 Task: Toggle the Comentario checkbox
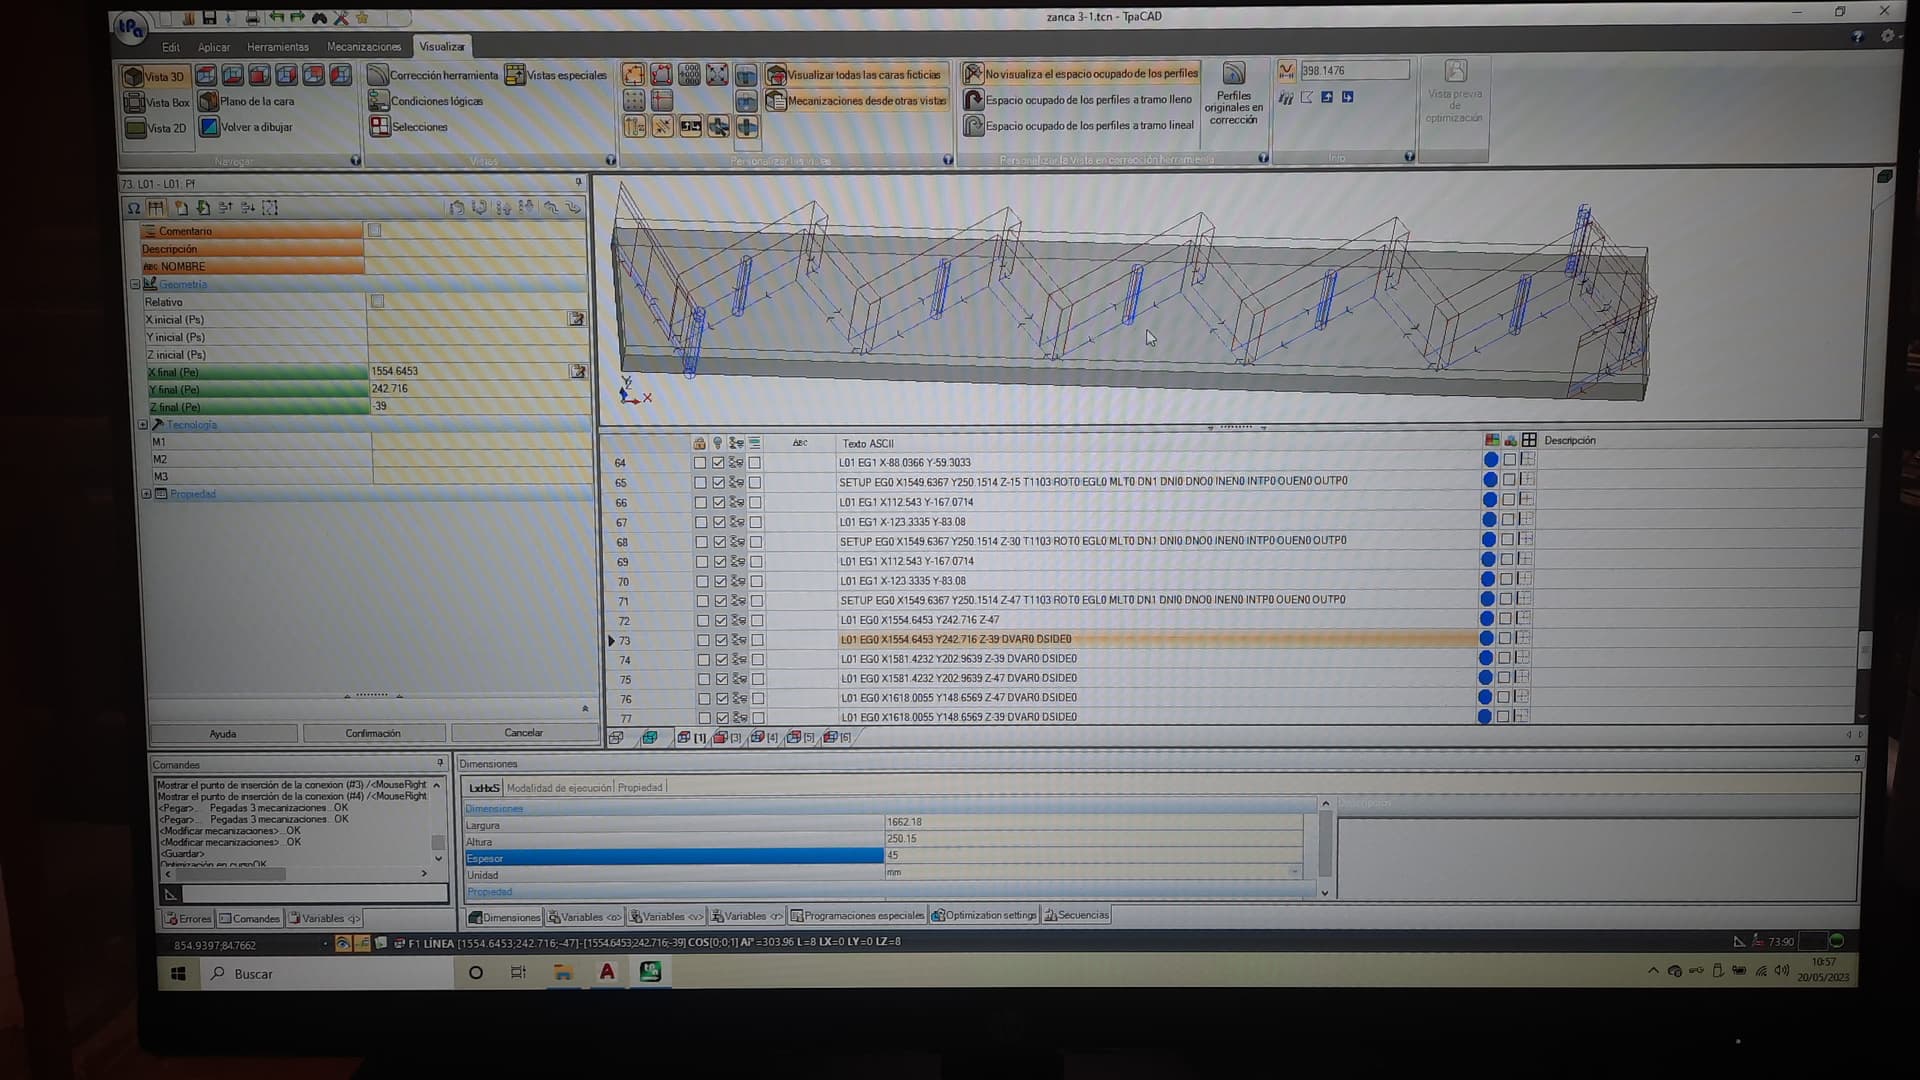tap(375, 231)
